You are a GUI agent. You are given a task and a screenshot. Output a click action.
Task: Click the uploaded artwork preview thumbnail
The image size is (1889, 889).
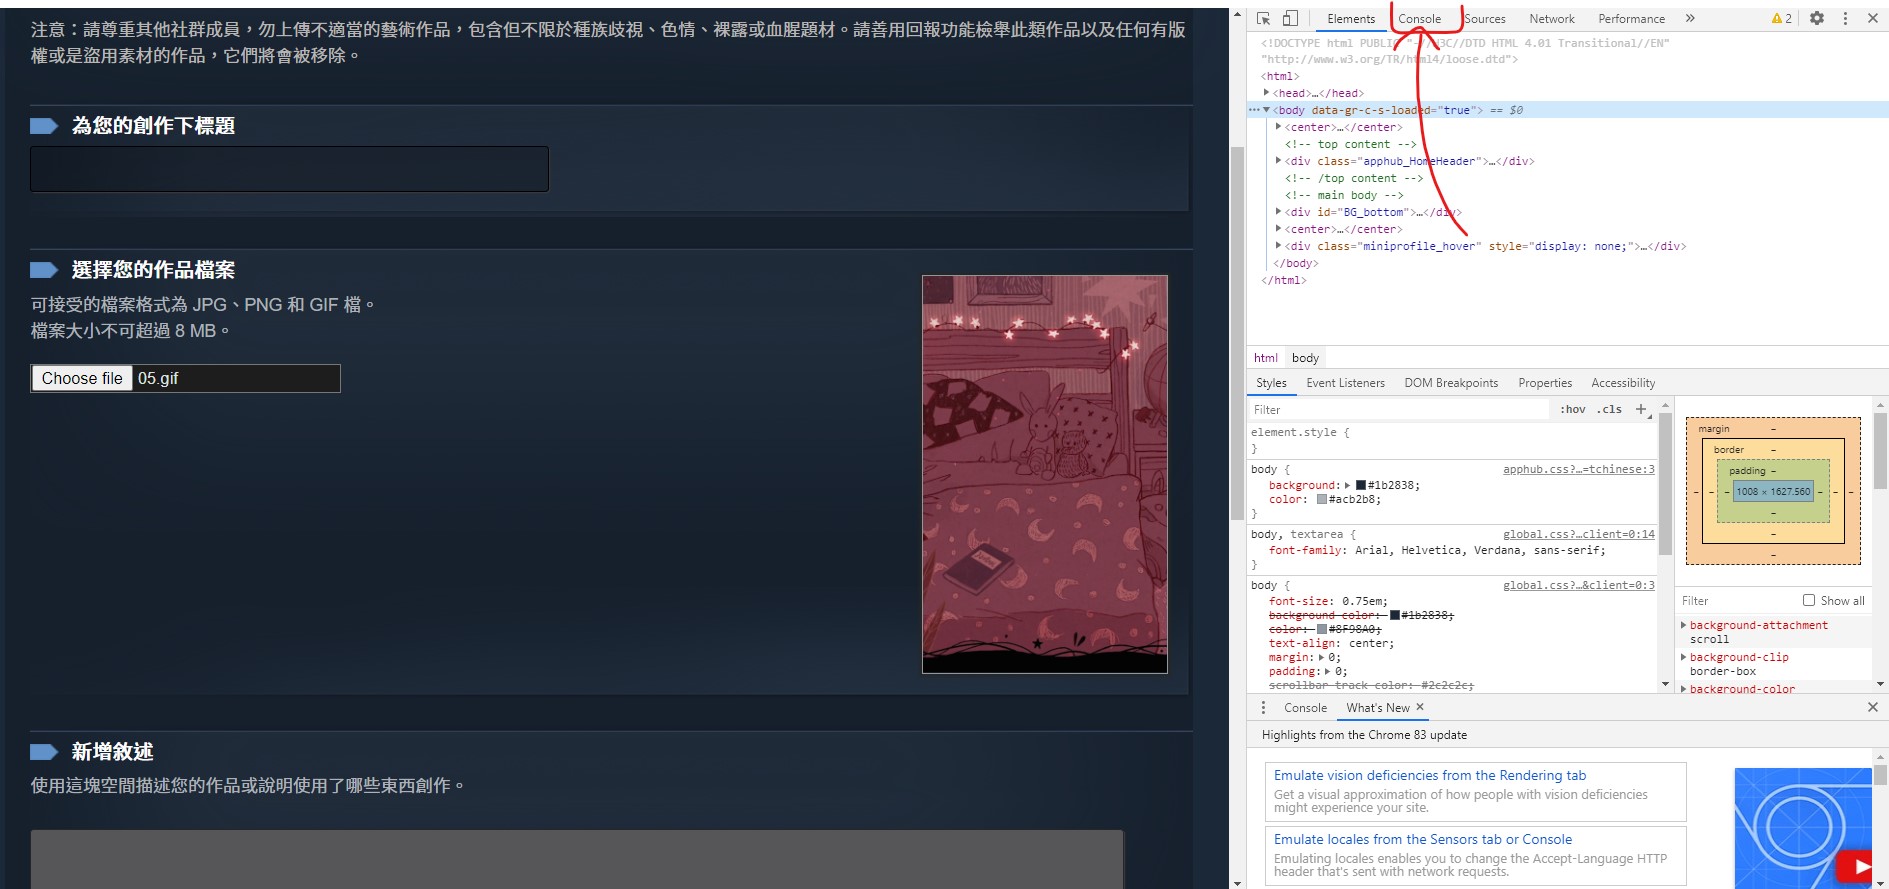point(1045,474)
